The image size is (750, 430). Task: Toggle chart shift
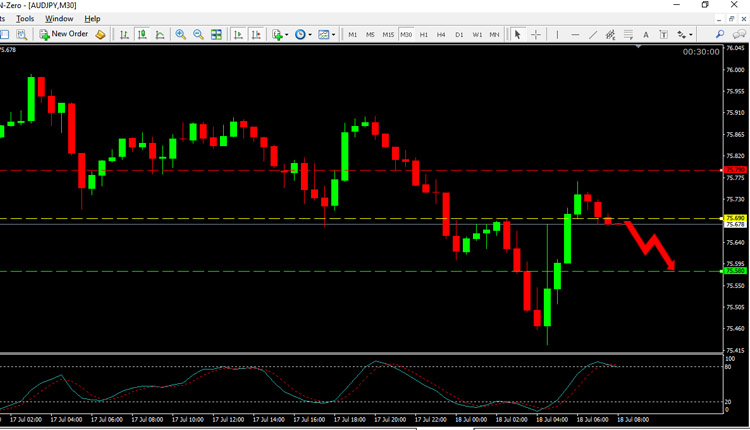coord(256,34)
